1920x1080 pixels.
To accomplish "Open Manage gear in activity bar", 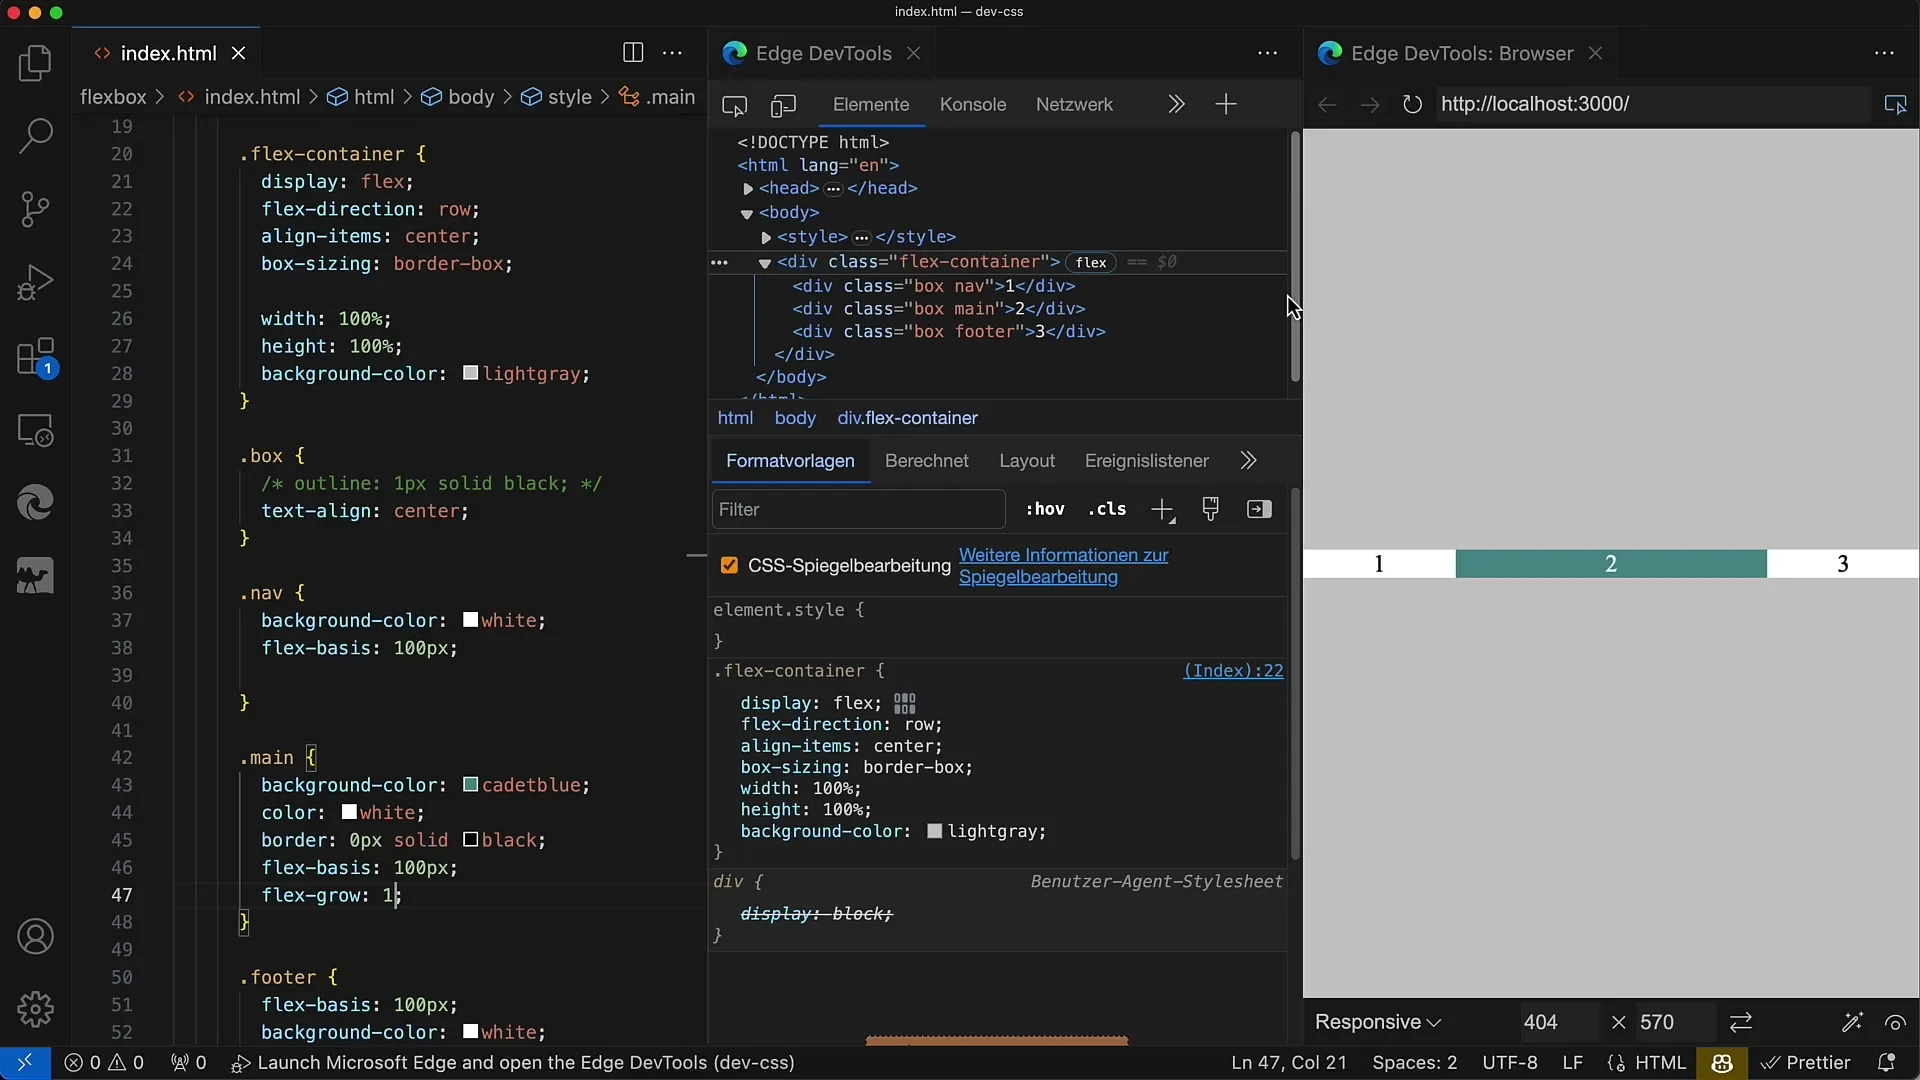I will coord(36,1009).
